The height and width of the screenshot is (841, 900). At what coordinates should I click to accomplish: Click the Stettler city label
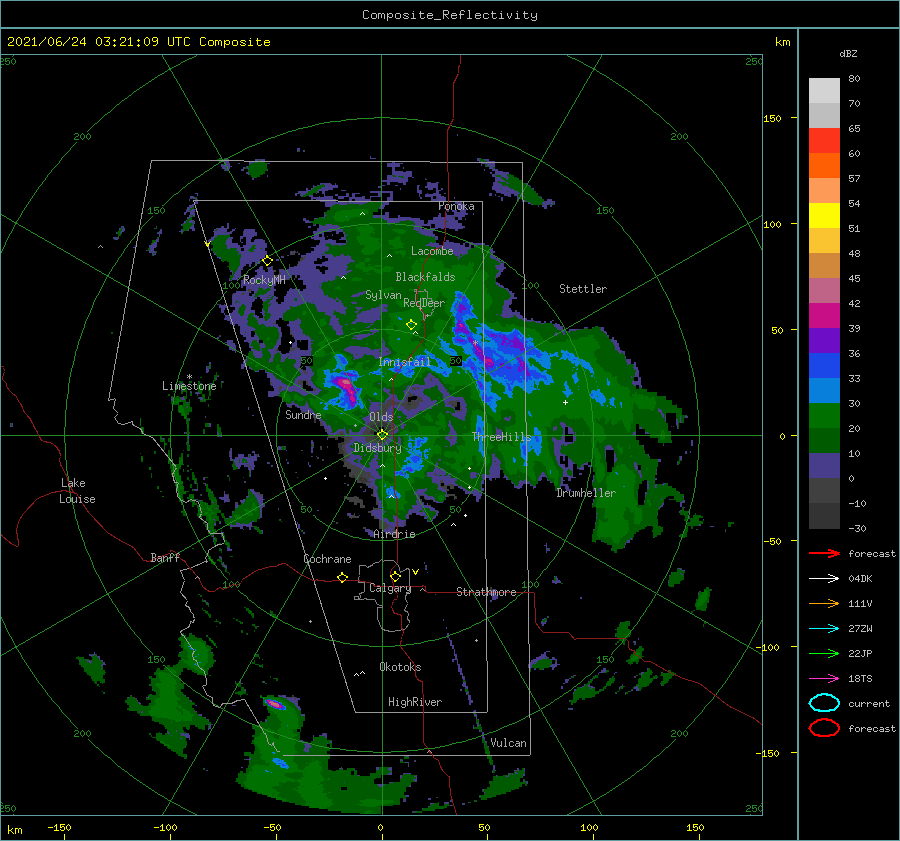(583, 289)
